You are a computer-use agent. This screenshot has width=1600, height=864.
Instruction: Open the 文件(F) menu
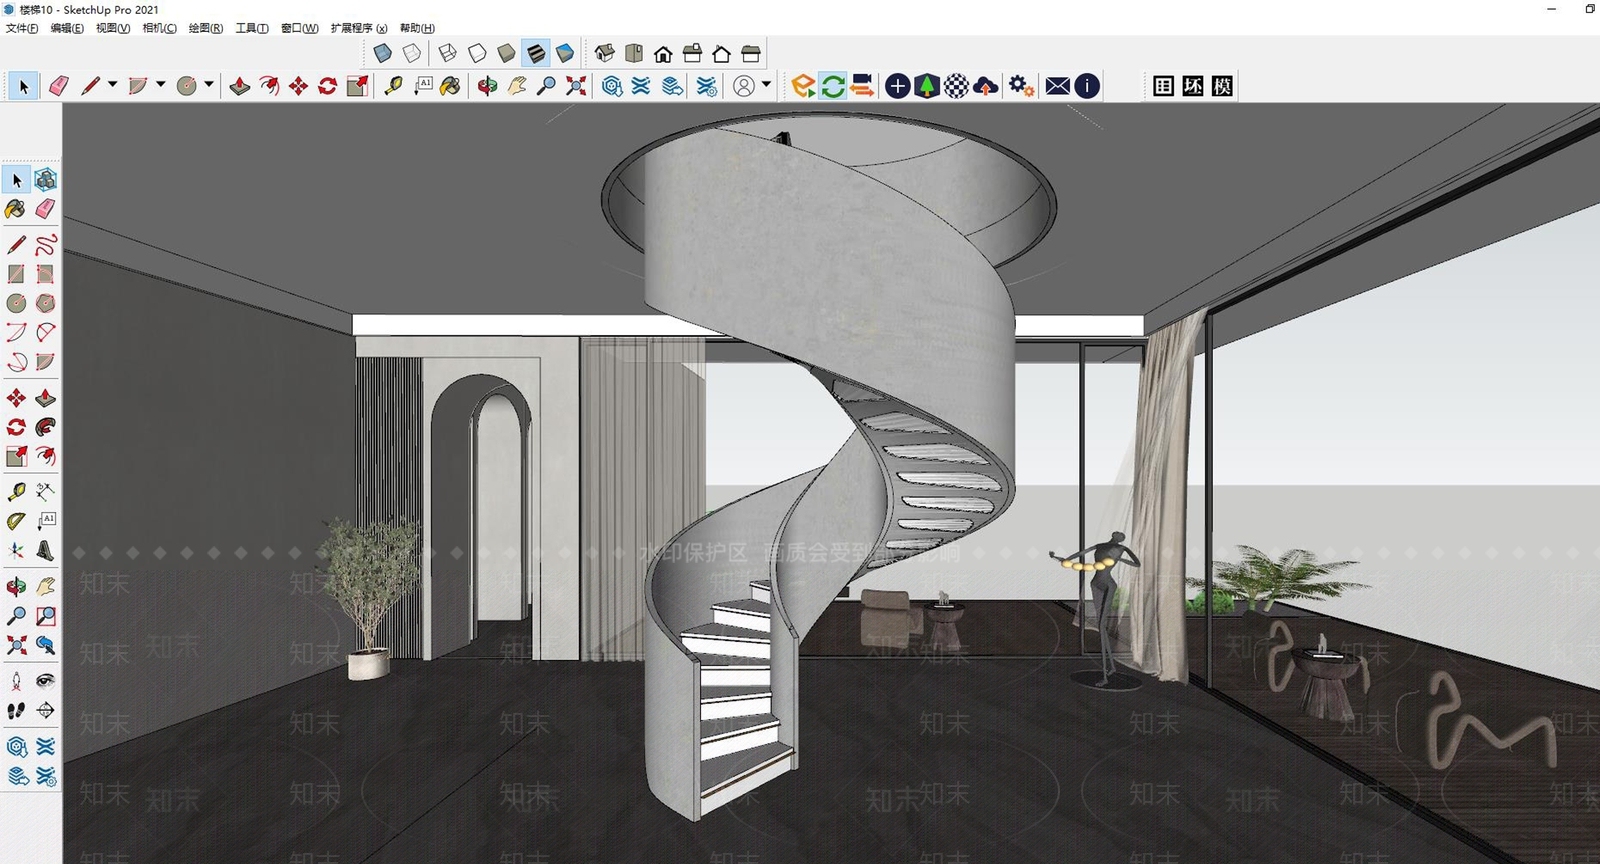[22, 28]
